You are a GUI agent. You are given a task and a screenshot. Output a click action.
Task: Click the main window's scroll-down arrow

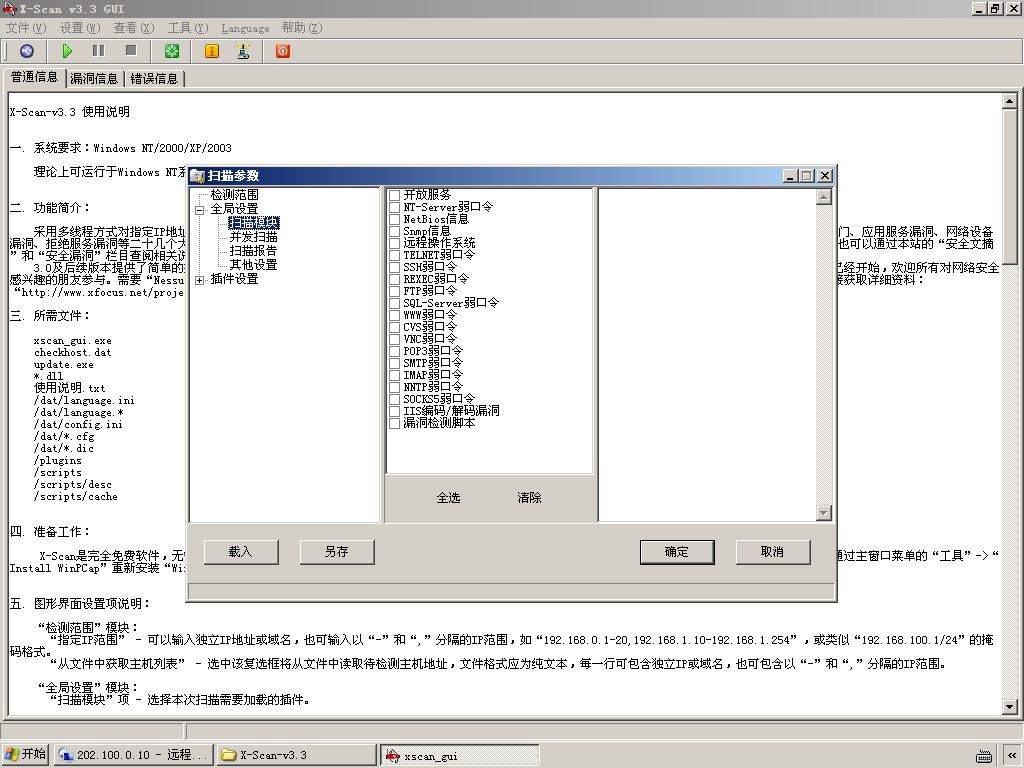pos(1010,707)
